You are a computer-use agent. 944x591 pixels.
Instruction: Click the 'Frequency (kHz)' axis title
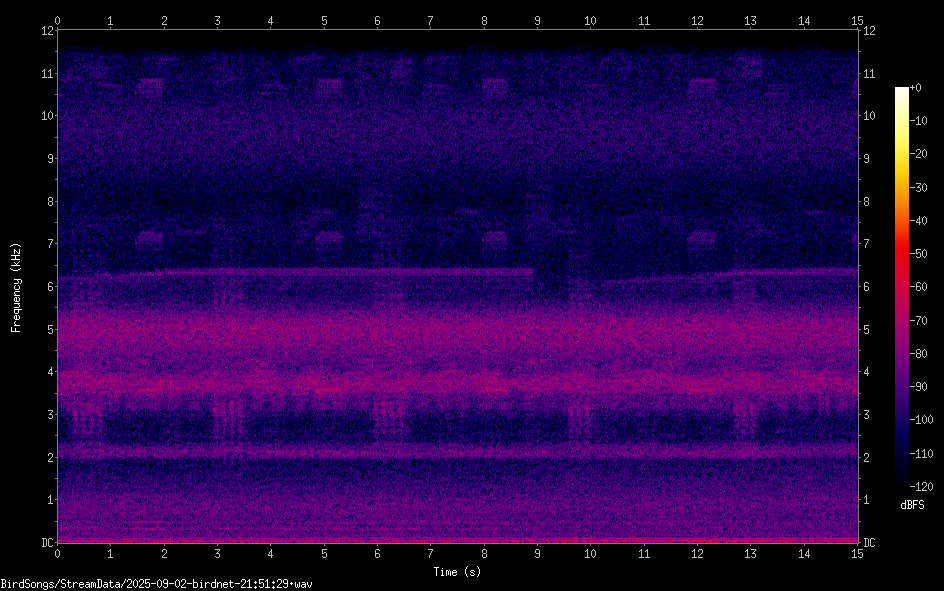[16, 288]
